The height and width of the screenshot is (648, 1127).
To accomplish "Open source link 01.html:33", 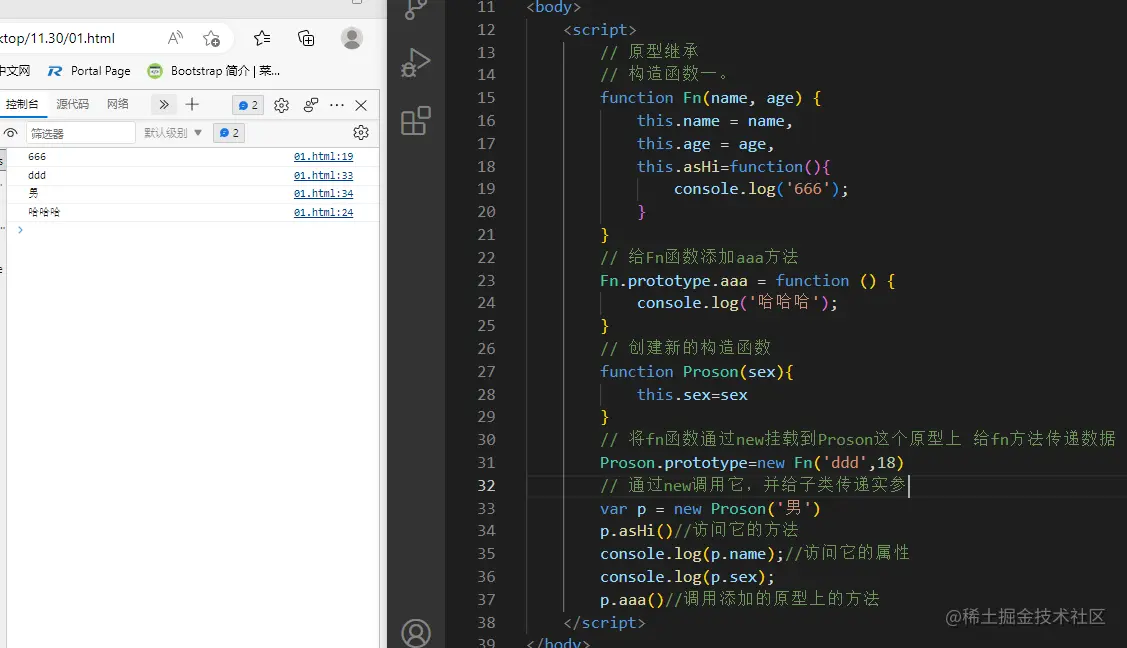I will click(323, 175).
